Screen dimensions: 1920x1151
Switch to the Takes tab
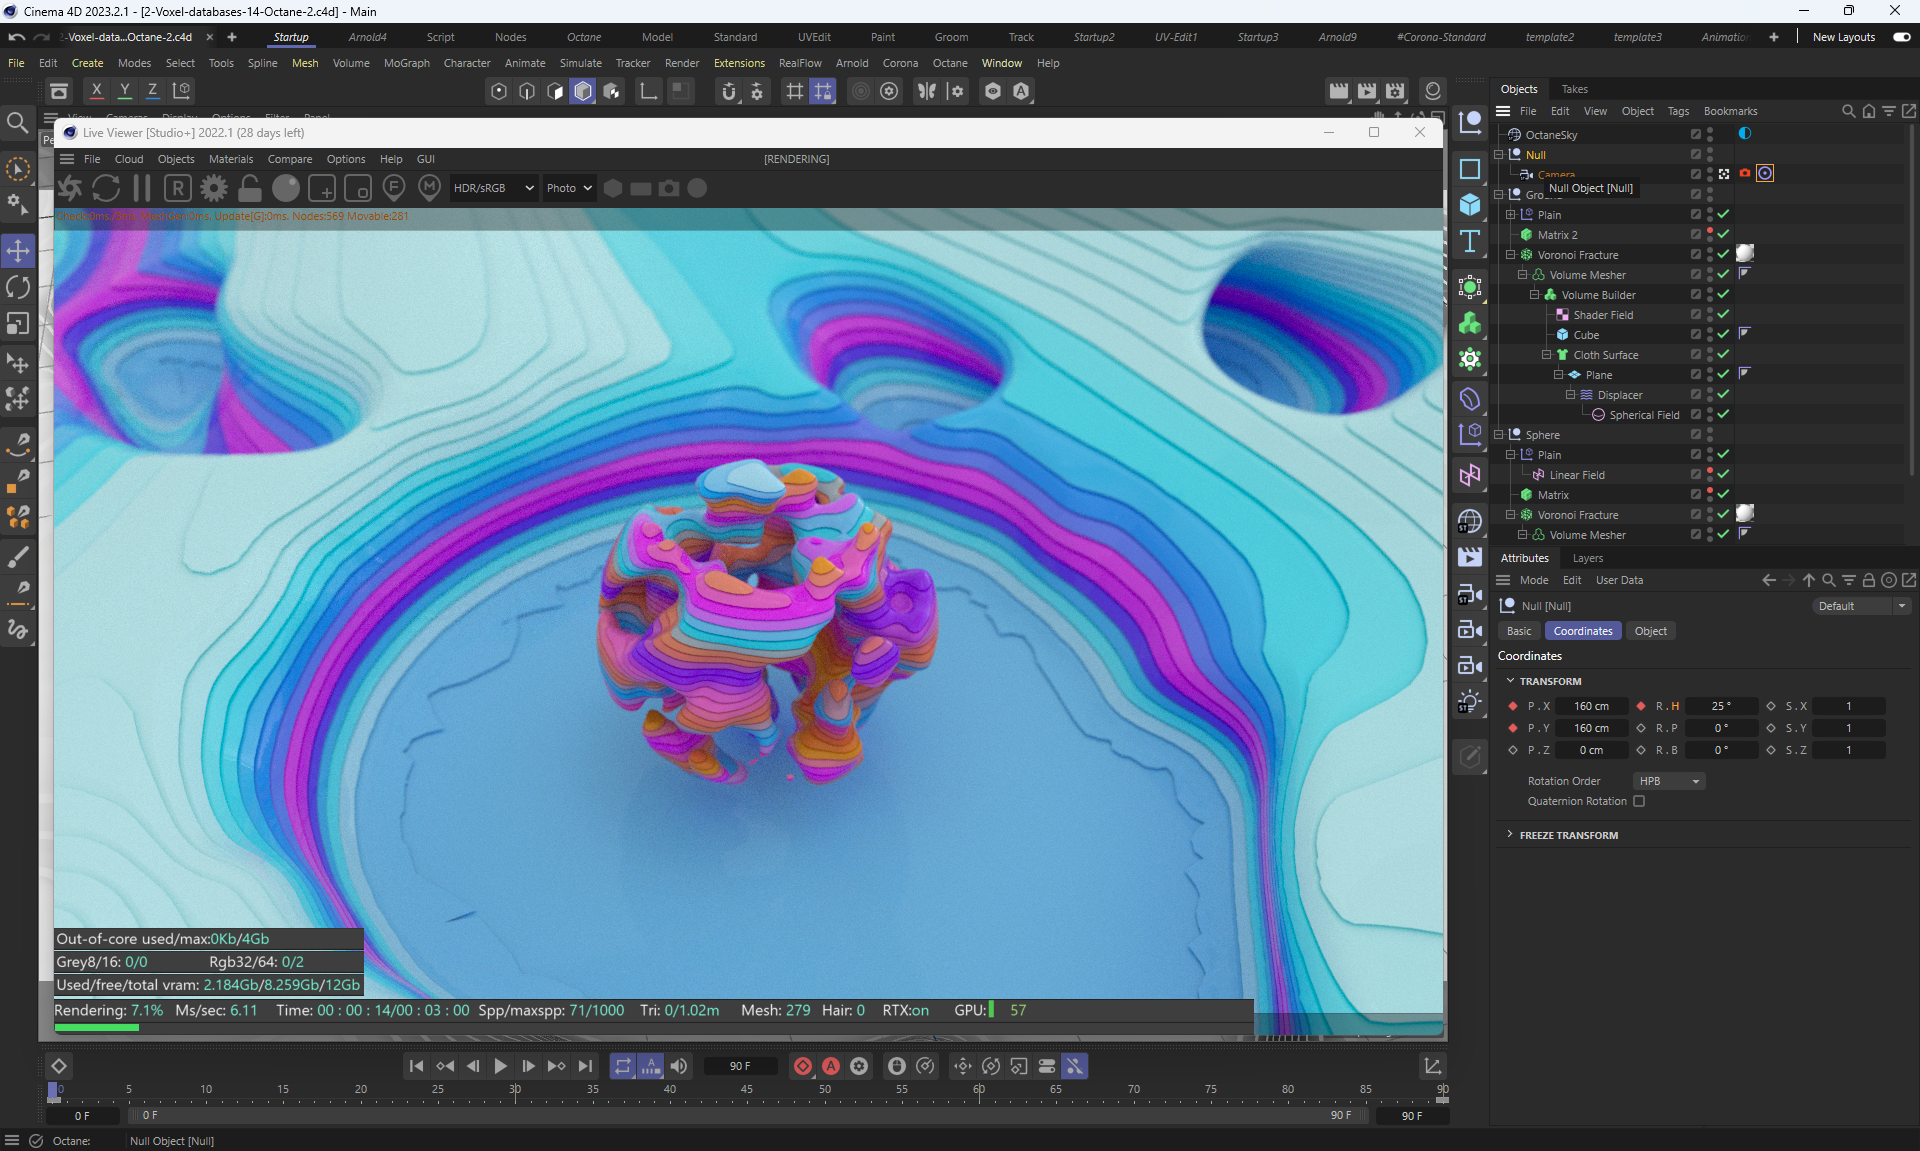coord(1574,89)
